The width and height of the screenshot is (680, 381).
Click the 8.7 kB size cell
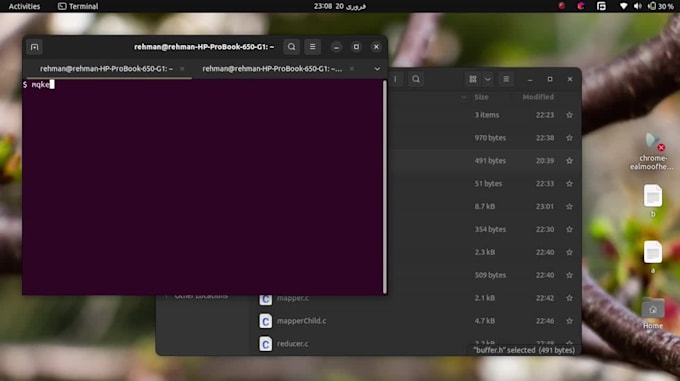(x=484, y=207)
